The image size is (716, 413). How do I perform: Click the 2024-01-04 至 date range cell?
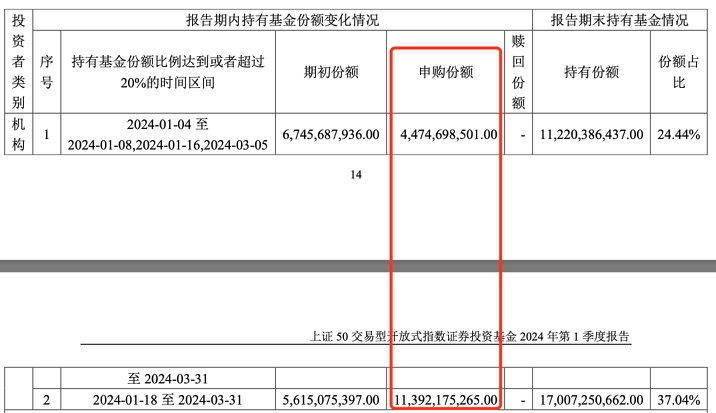[x=168, y=134]
